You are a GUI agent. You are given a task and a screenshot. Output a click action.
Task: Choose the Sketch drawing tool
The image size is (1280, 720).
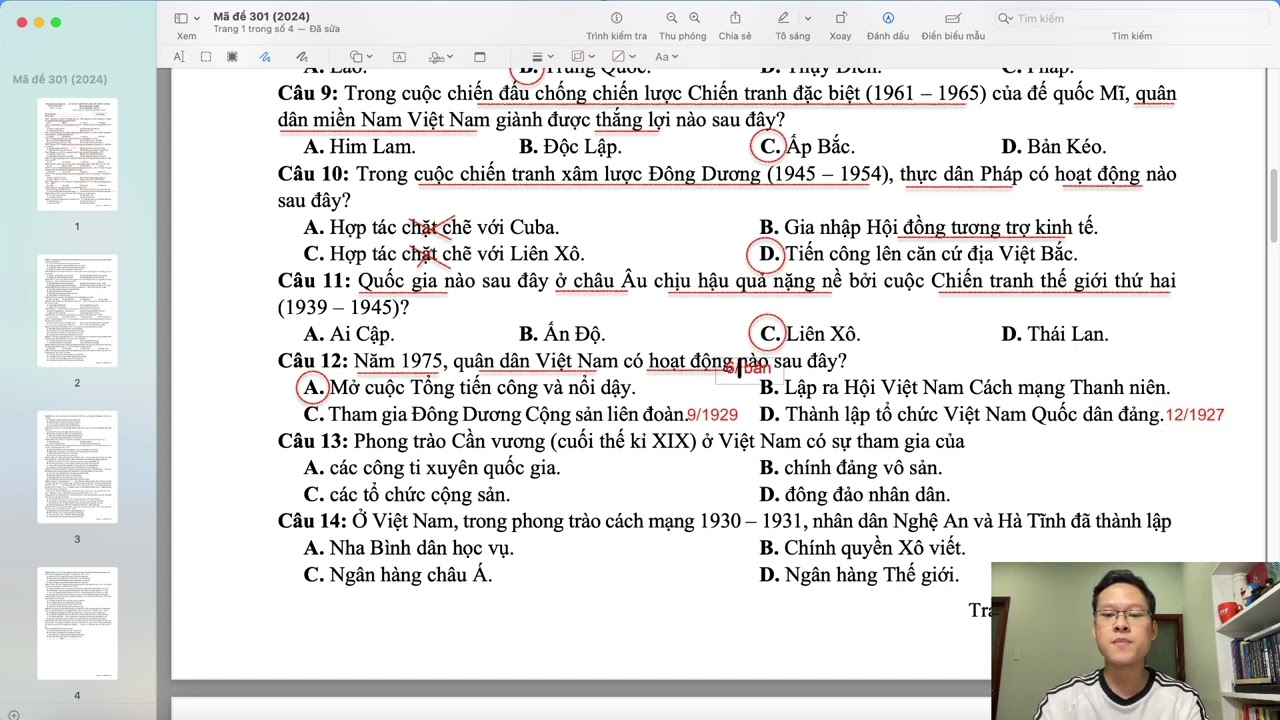265,57
